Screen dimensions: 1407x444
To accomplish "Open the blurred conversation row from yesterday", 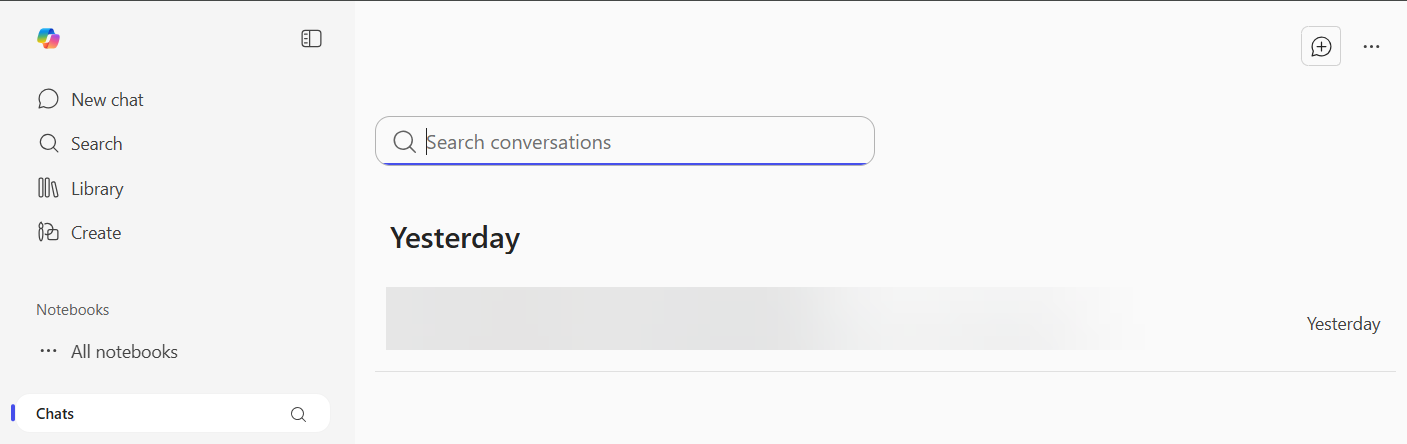I will coord(760,319).
